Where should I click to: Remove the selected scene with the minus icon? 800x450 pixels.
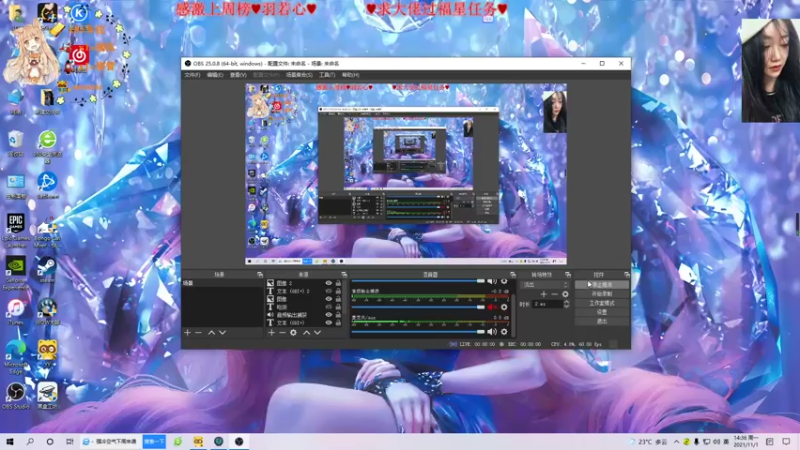[198, 333]
